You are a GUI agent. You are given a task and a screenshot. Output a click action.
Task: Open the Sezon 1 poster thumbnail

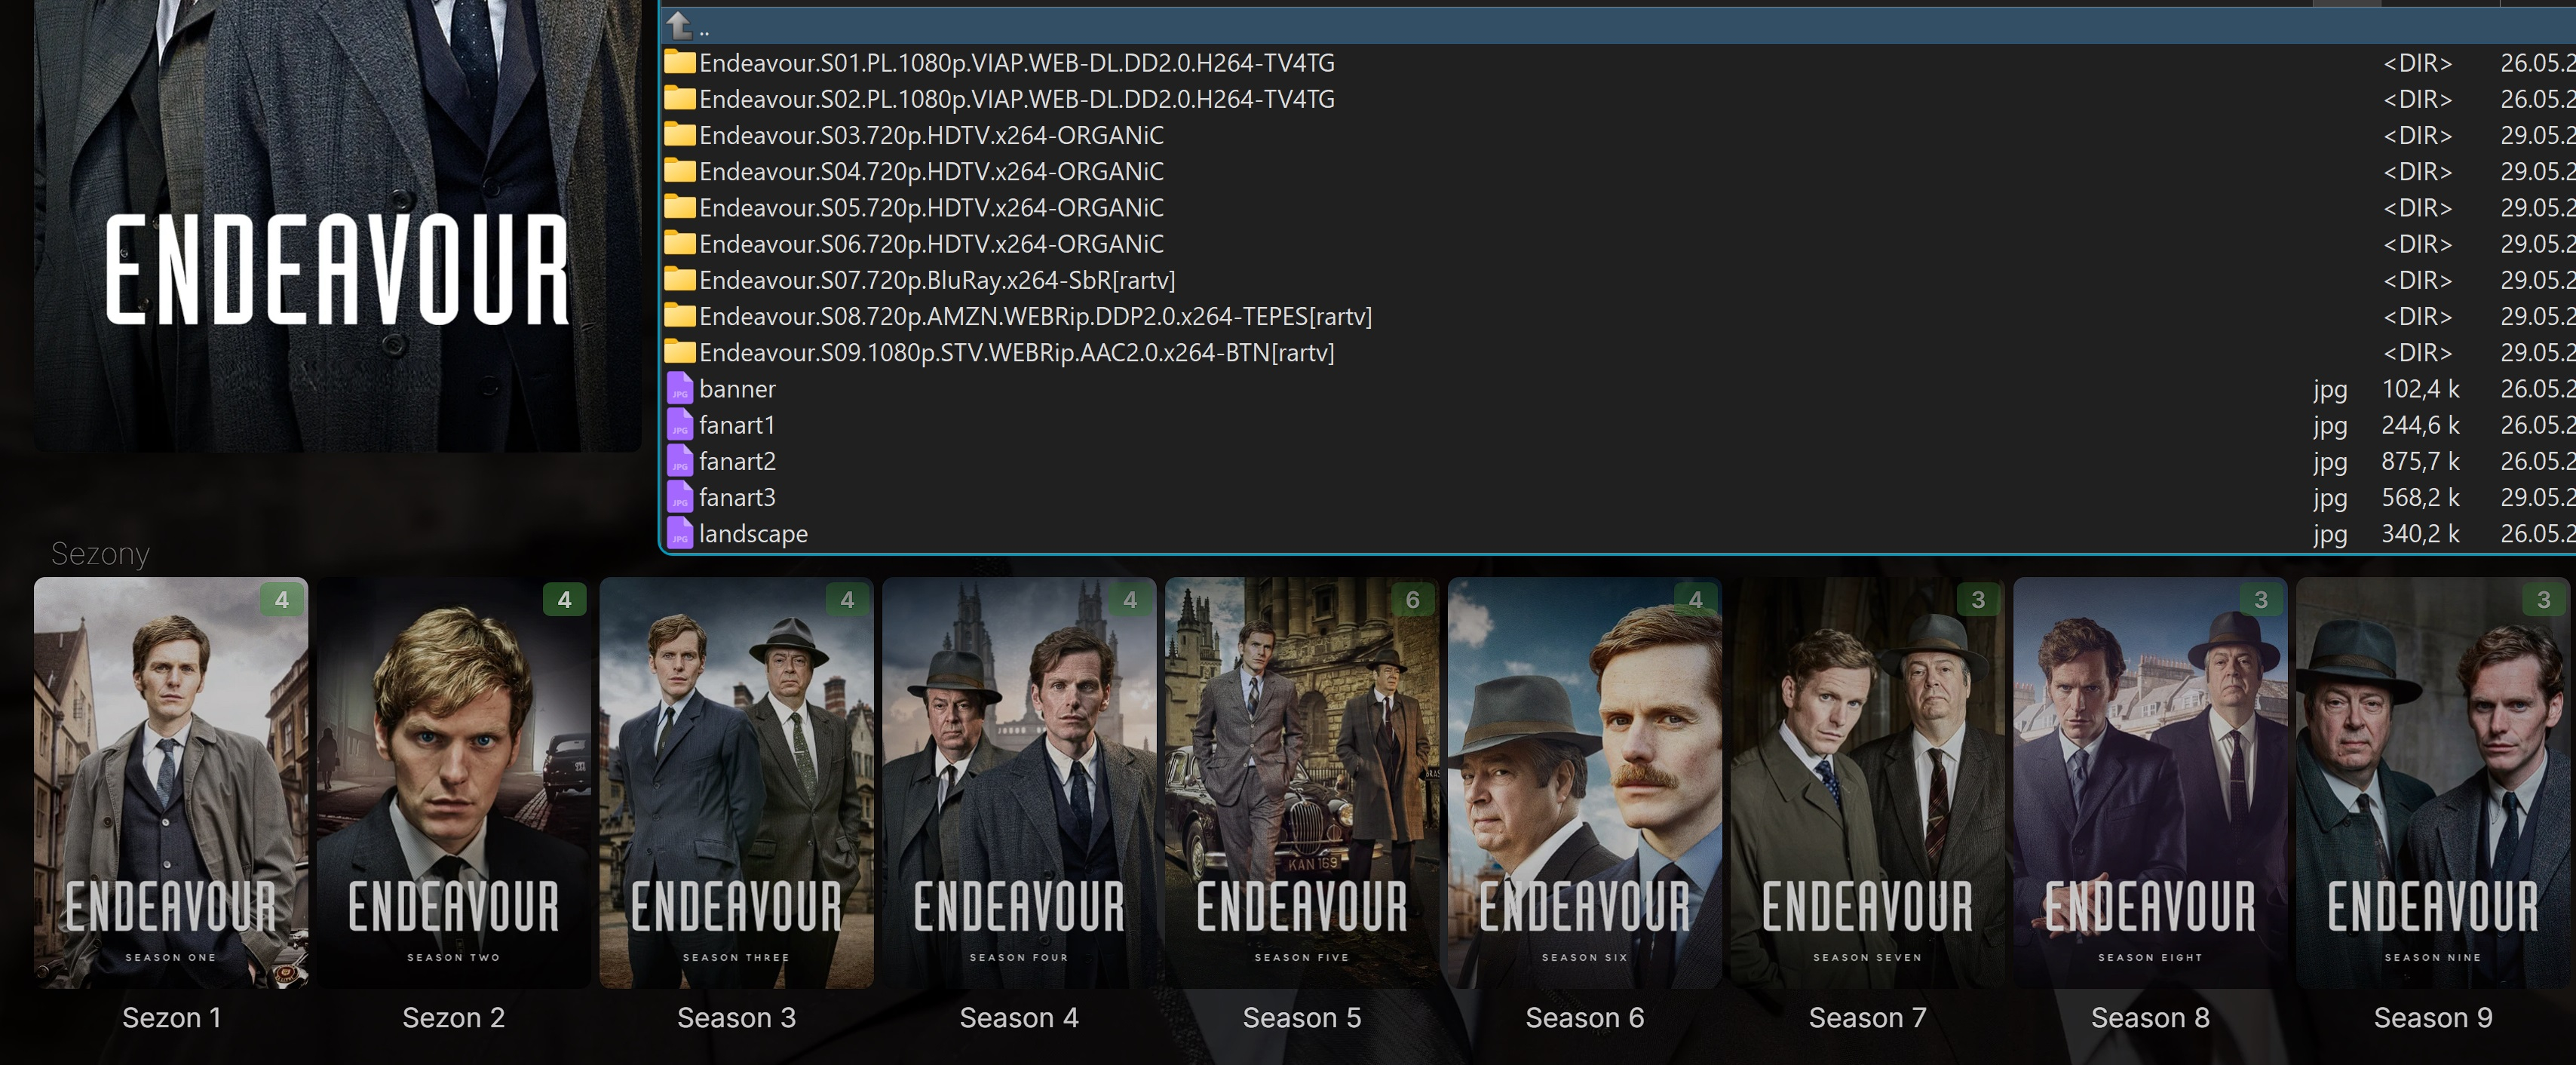coord(171,782)
